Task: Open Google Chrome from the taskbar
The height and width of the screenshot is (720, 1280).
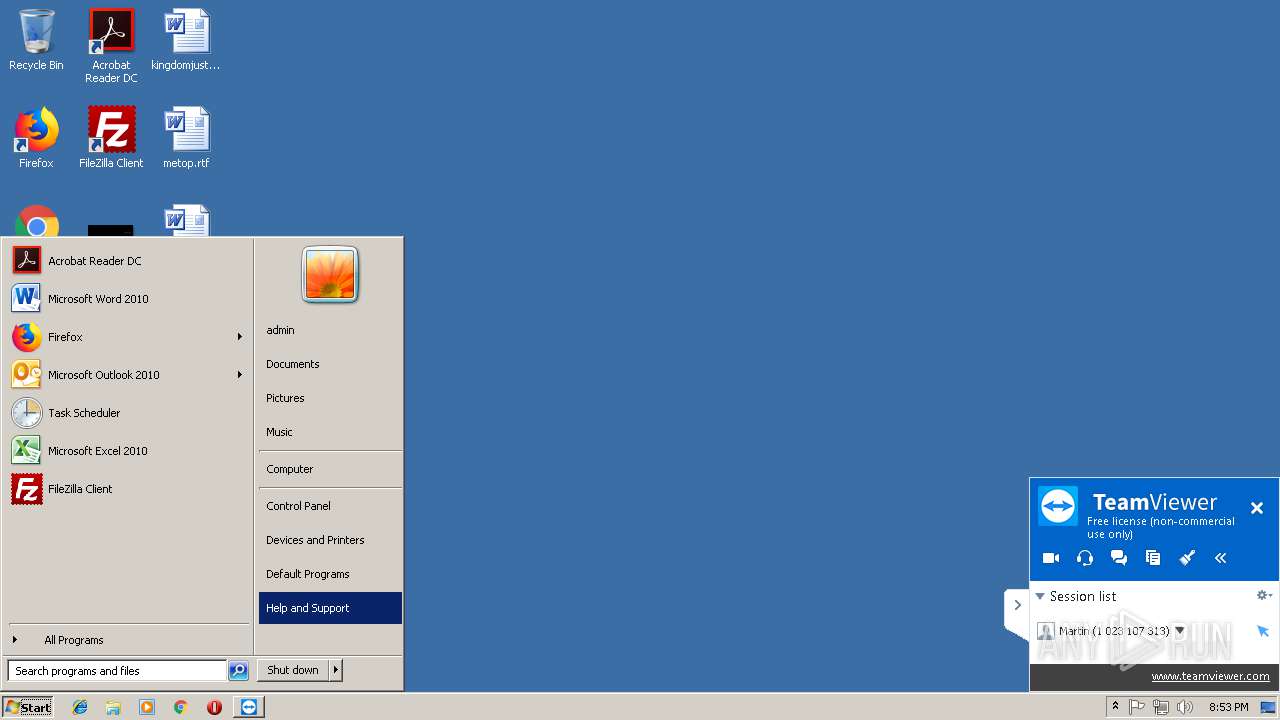Action: (x=180, y=707)
